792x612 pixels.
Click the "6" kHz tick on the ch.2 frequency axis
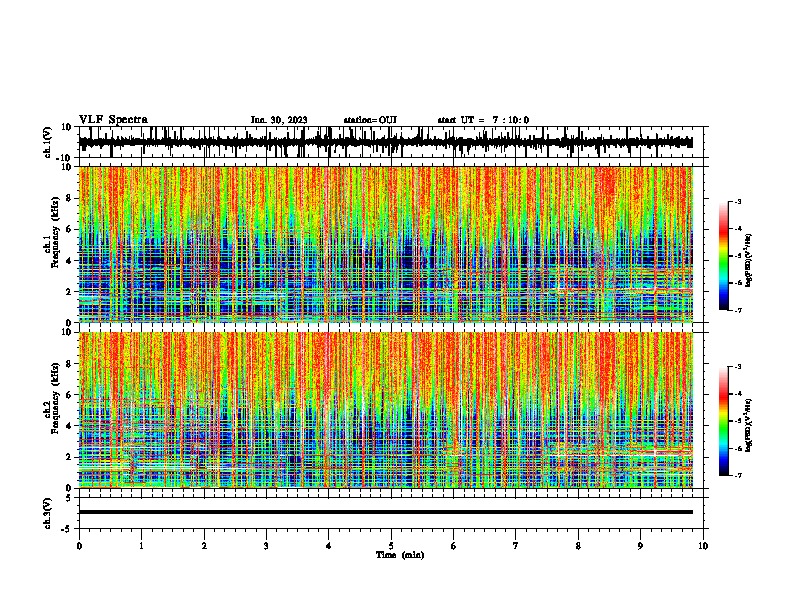pos(69,395)
